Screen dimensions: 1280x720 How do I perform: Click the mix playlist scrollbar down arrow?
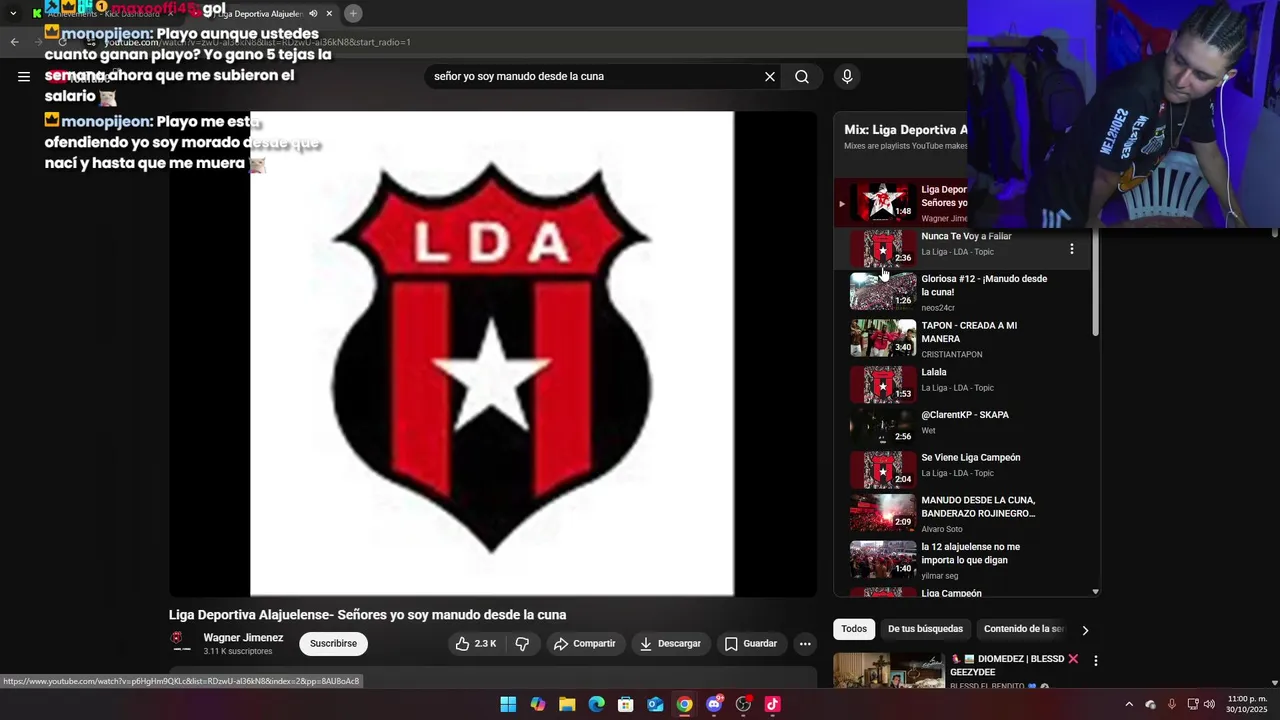point(1095,592)
